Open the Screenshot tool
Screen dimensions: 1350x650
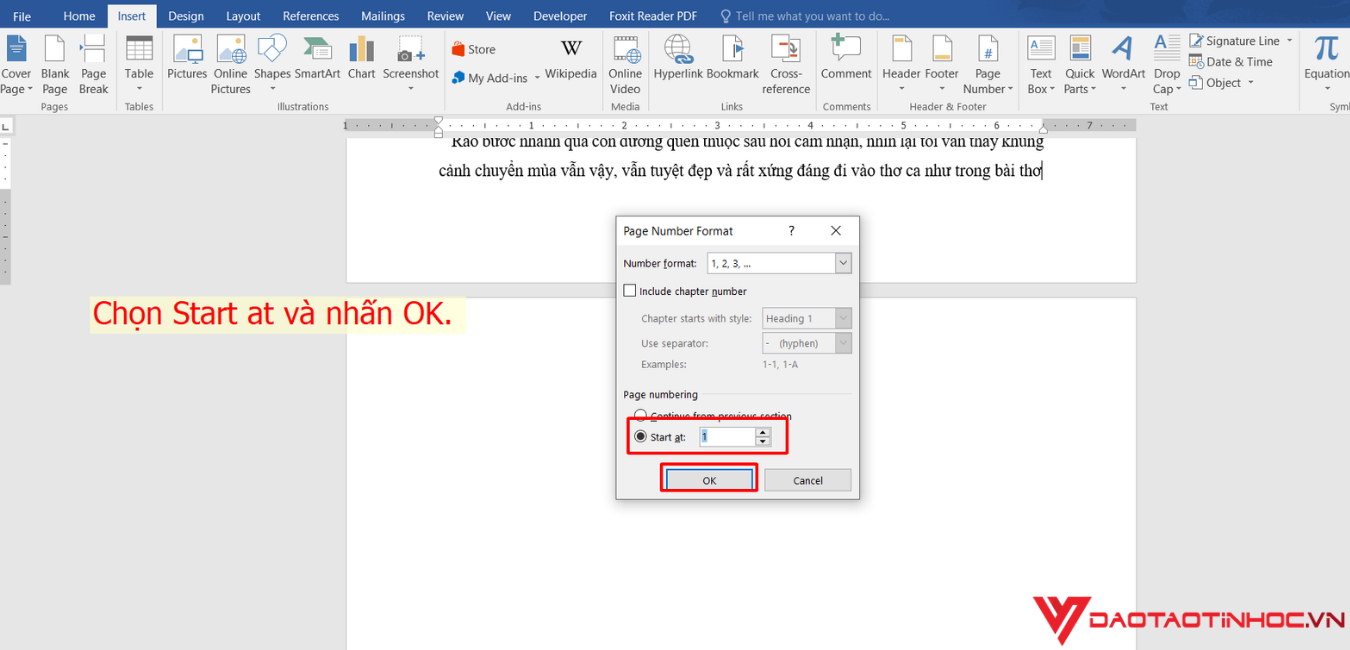click(411, 65)
